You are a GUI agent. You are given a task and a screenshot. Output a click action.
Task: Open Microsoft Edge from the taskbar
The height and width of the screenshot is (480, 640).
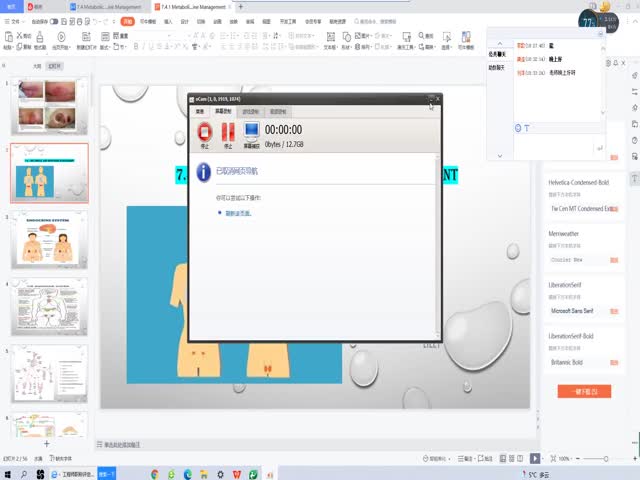click(187, 474)
